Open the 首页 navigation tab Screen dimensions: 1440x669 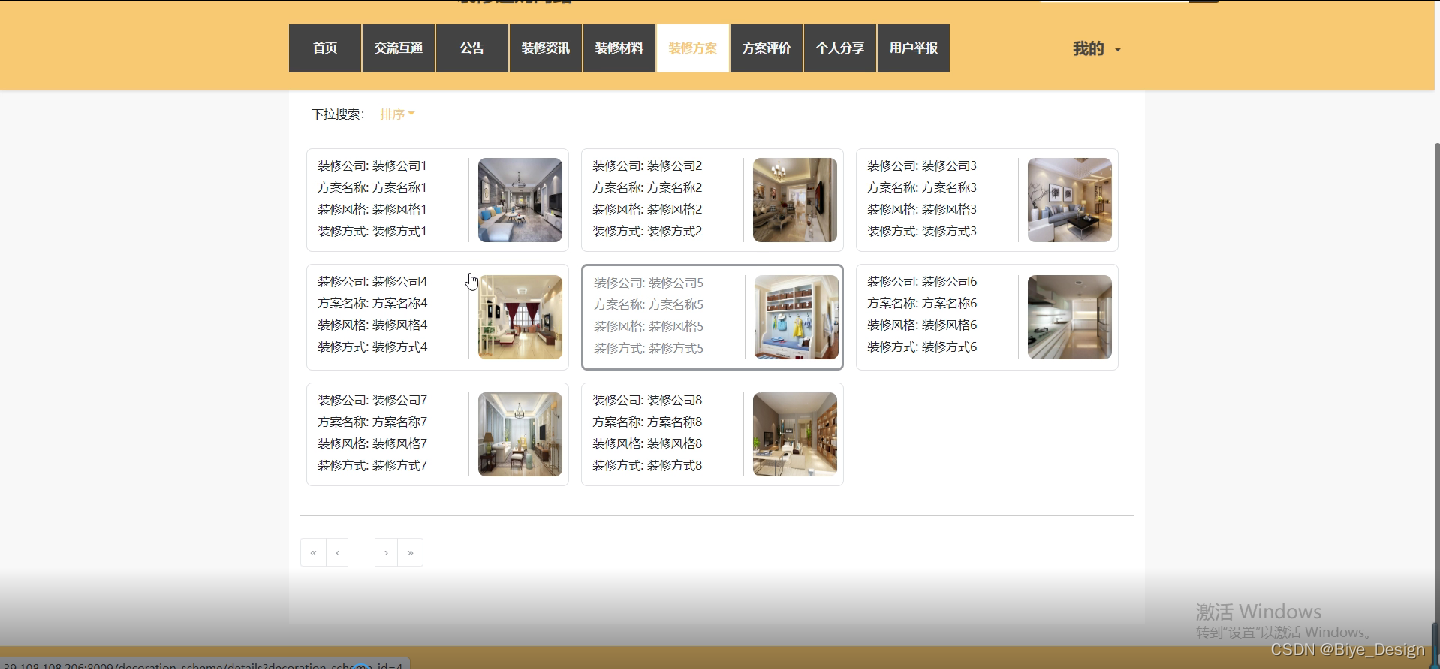pos(325,48)
